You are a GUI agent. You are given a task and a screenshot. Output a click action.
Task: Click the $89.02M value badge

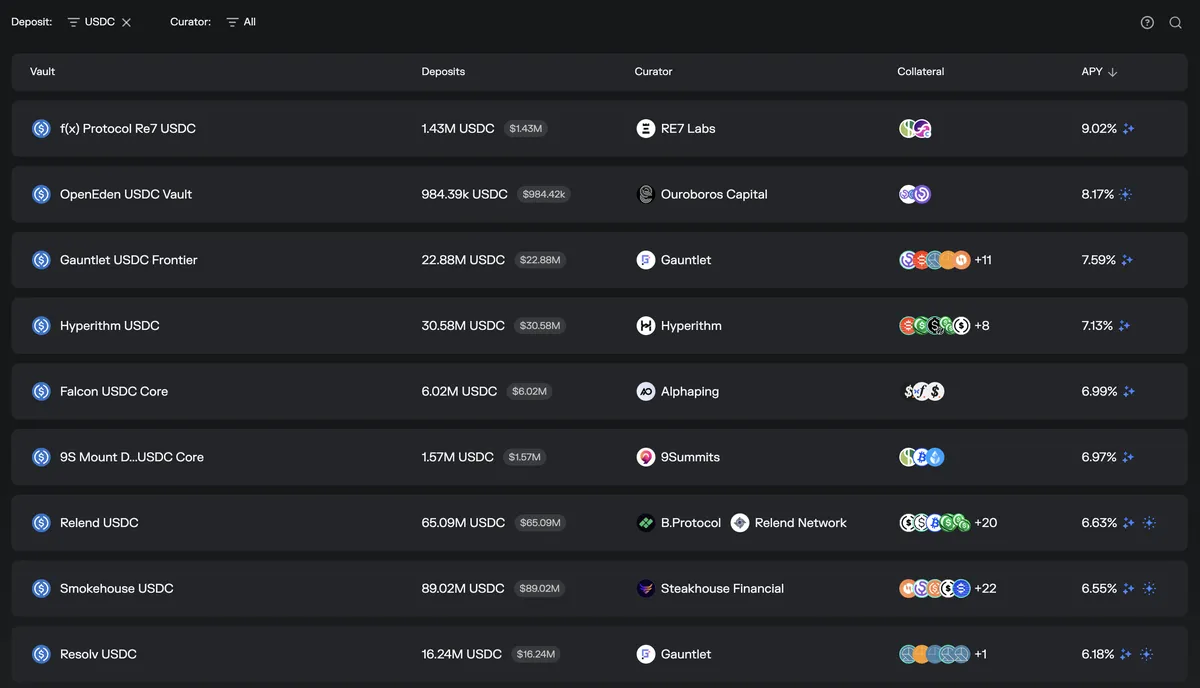540,589
